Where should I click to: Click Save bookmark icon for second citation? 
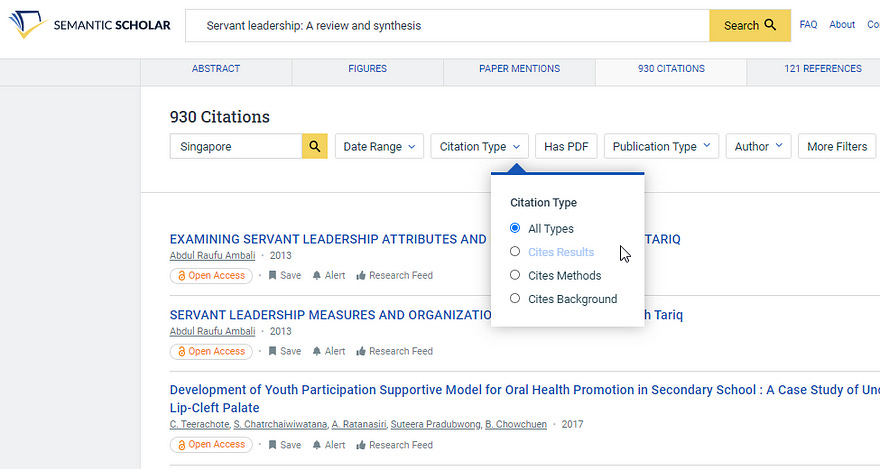click(x=272, y=352)
